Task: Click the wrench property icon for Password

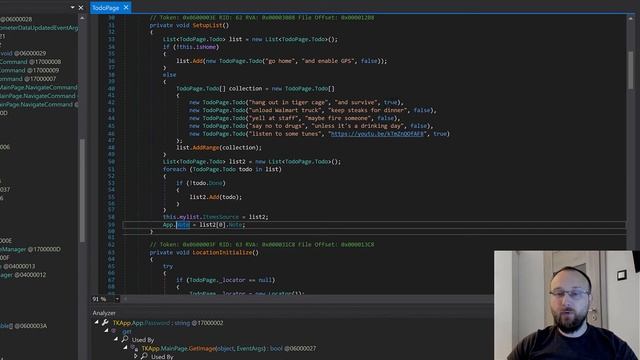Action: point(105,322)
